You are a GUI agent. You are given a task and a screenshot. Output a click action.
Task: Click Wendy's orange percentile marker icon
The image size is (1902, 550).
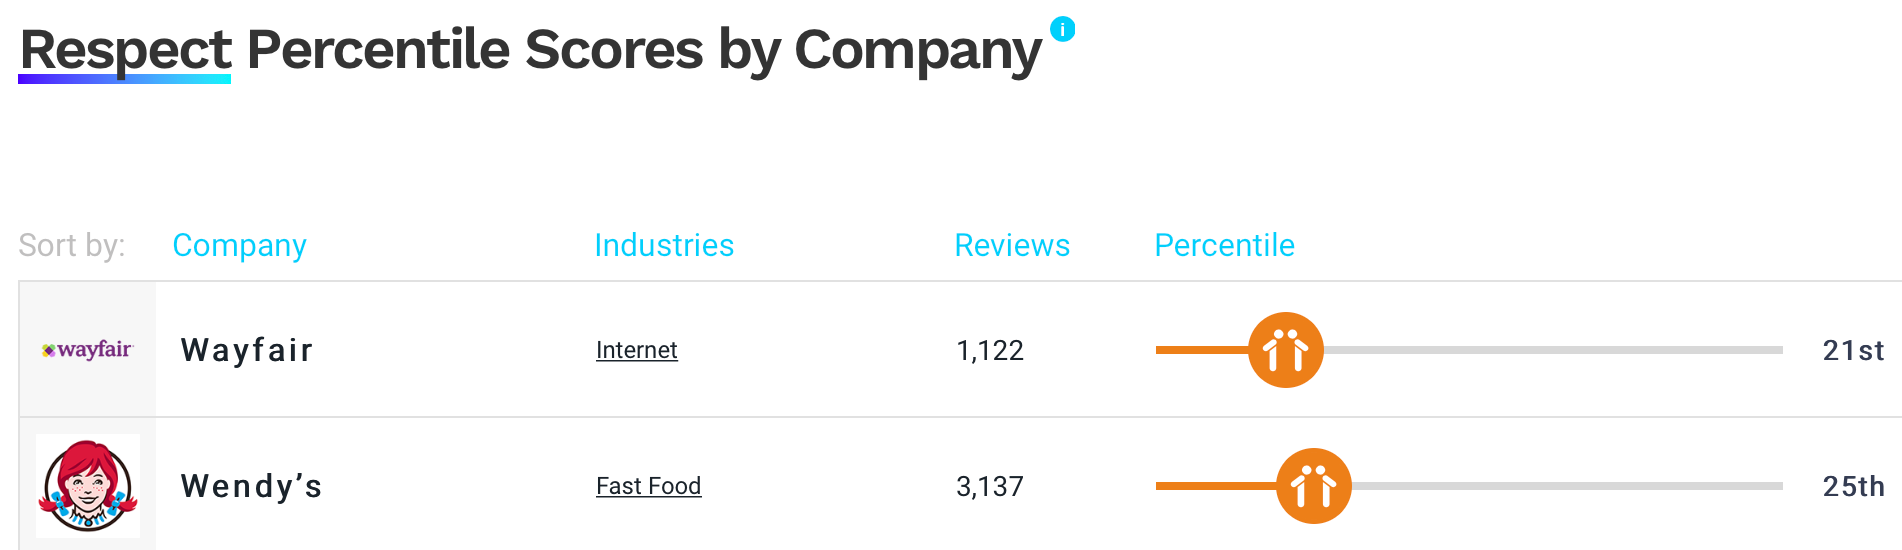[x=1314, y=486]
